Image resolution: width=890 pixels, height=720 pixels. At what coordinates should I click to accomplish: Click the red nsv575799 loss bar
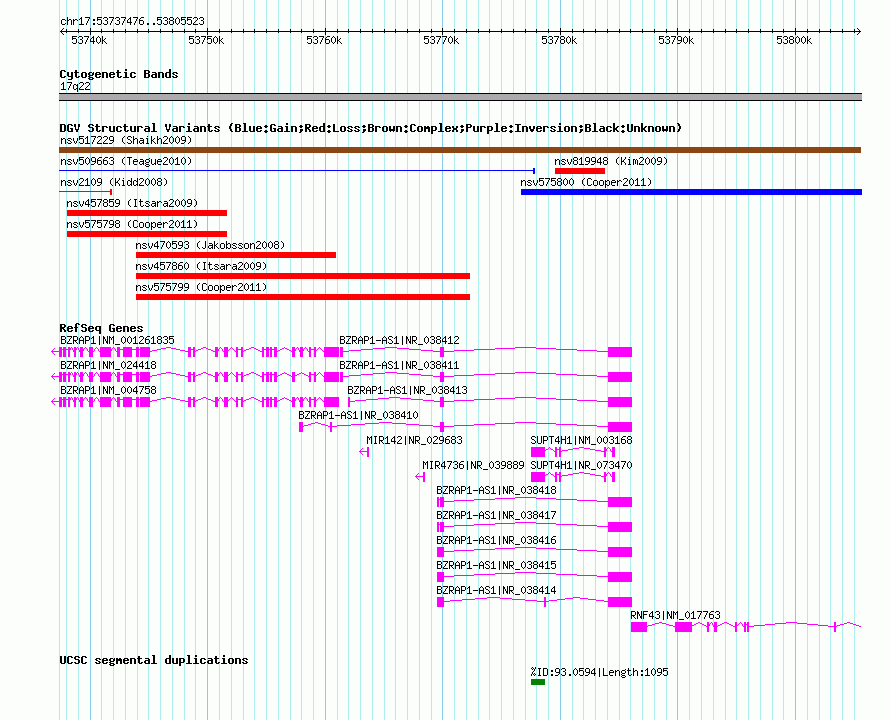click(303, 297)
